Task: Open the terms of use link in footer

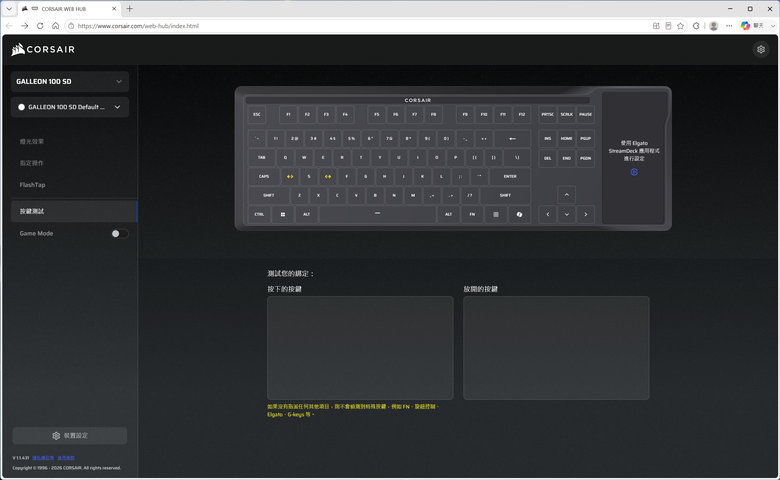Action: point(66,458)
